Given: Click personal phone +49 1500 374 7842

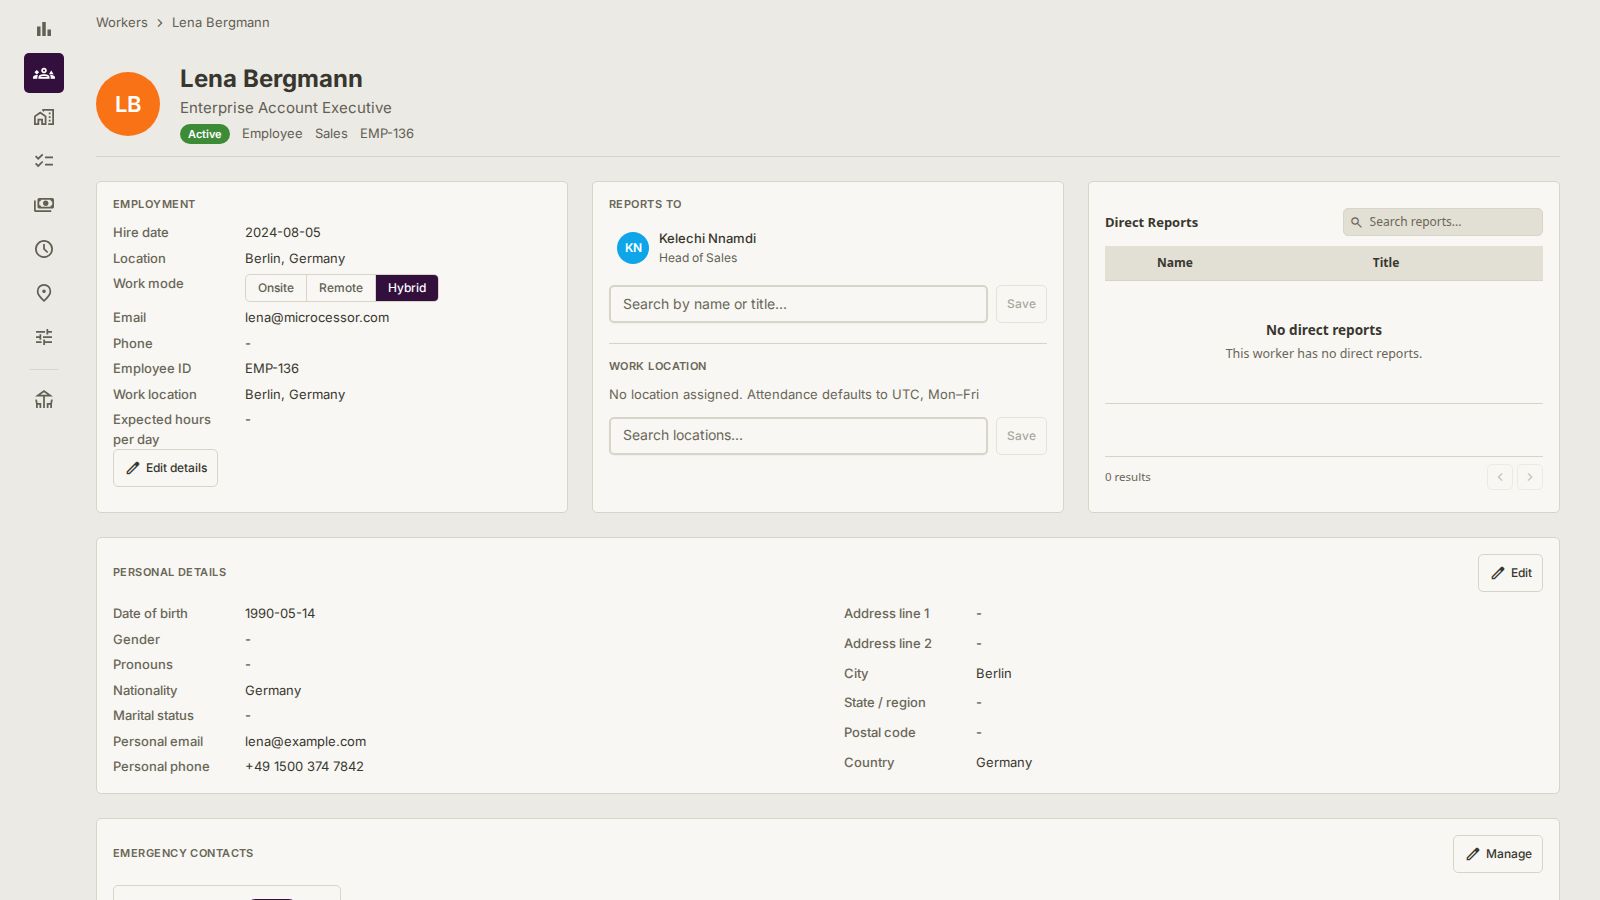Looking at the screenshot, I should coord(304,766).
